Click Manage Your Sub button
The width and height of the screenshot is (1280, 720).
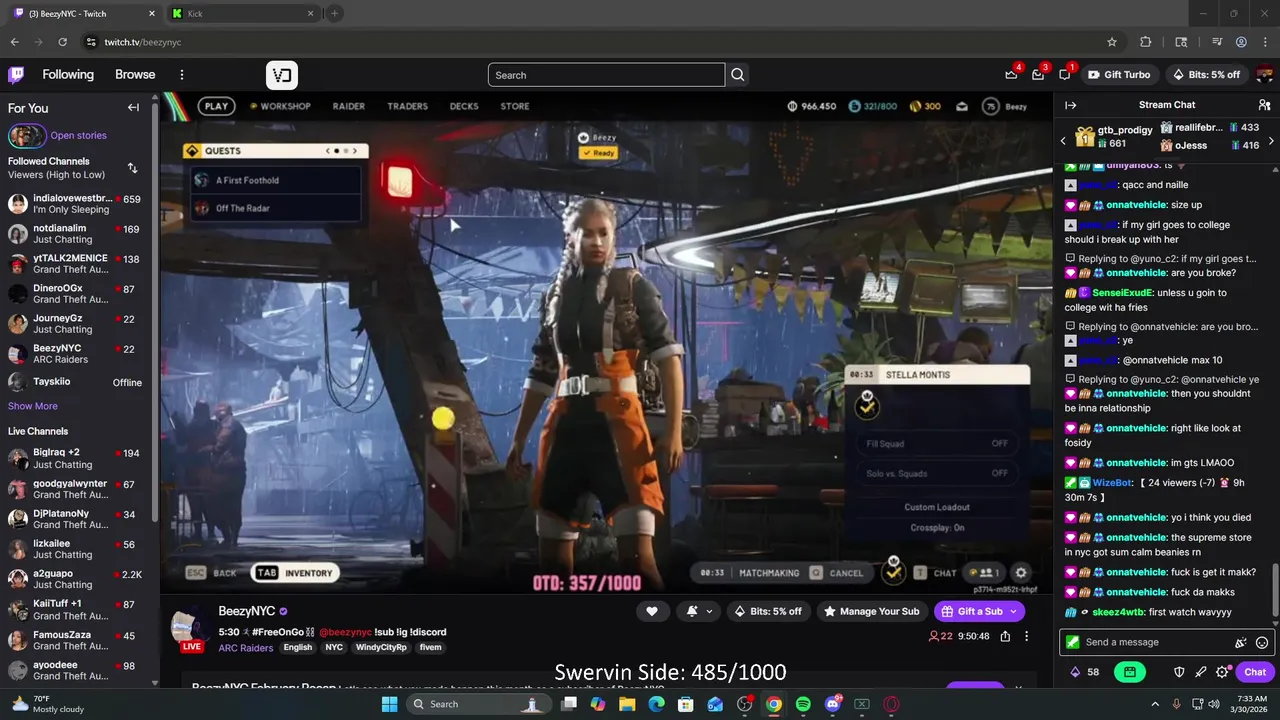click(871, 612)
